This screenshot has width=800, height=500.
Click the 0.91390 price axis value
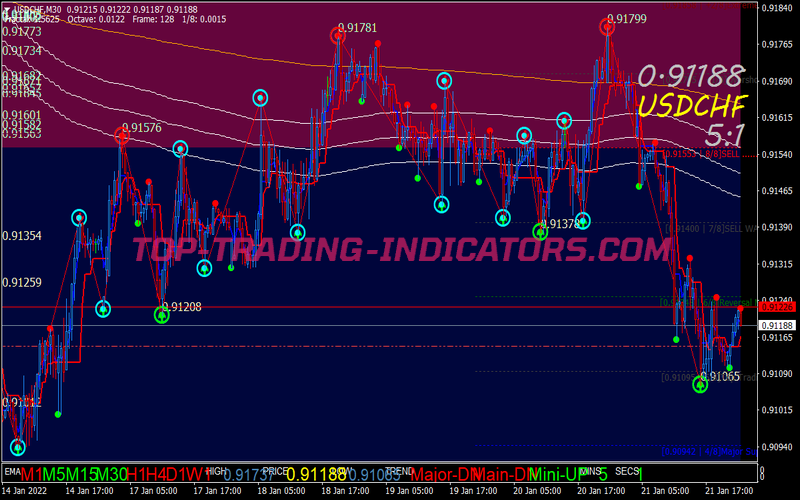point(777,227)
